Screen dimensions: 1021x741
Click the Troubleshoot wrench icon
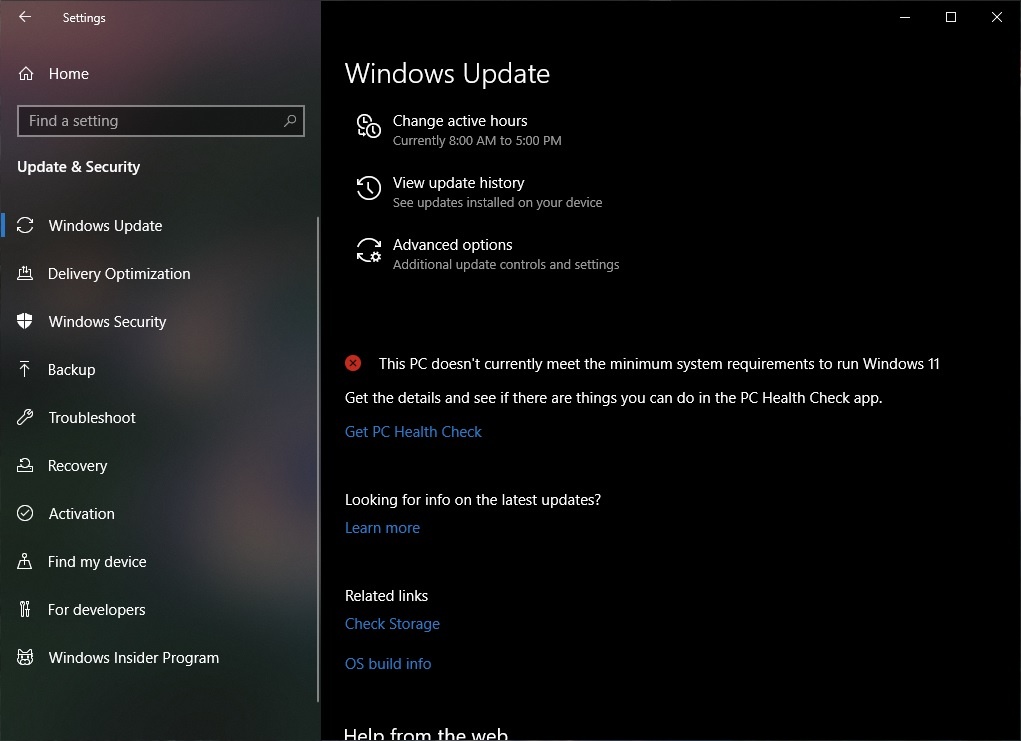(25, 417)
